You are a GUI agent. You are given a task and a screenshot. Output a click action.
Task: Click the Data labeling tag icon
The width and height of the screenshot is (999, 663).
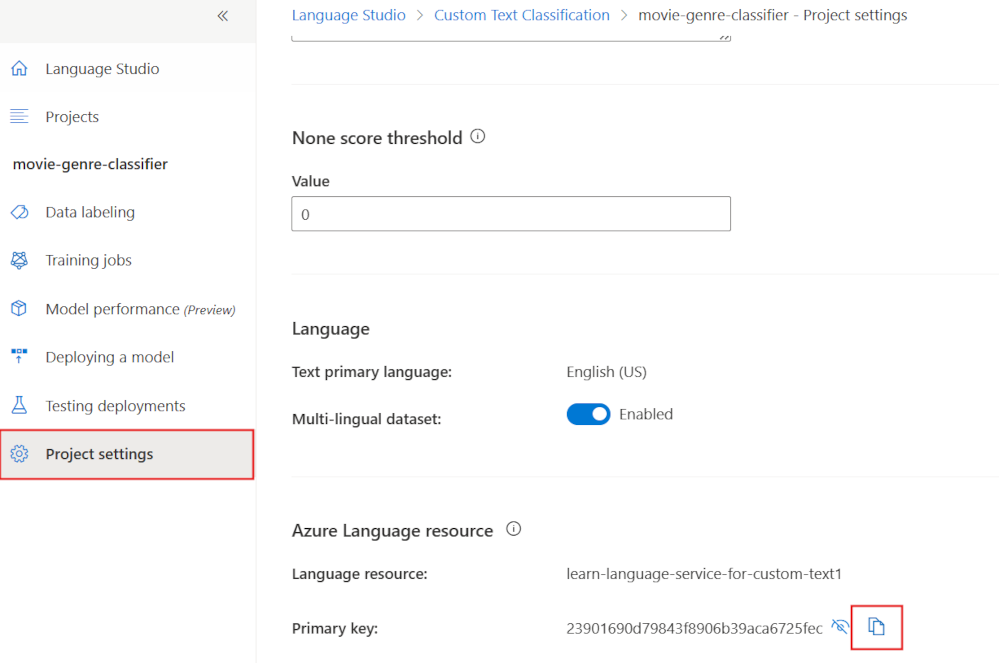pos(19,212)
